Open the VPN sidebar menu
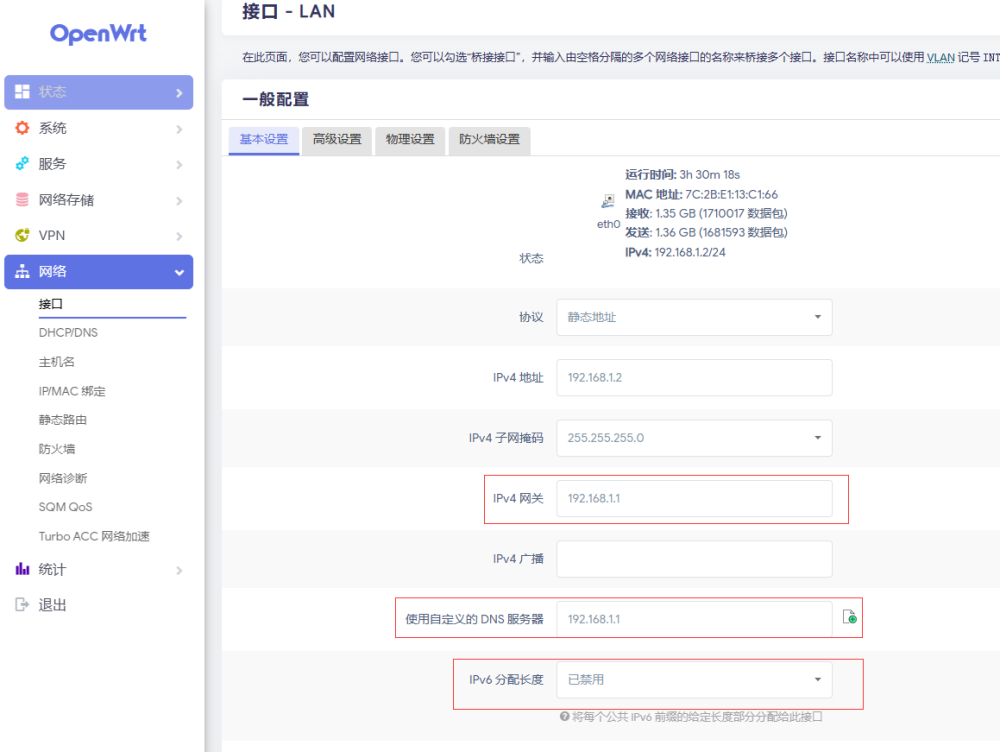The image size is (1000, 752). pyautogui.click(x=99, y=235)
